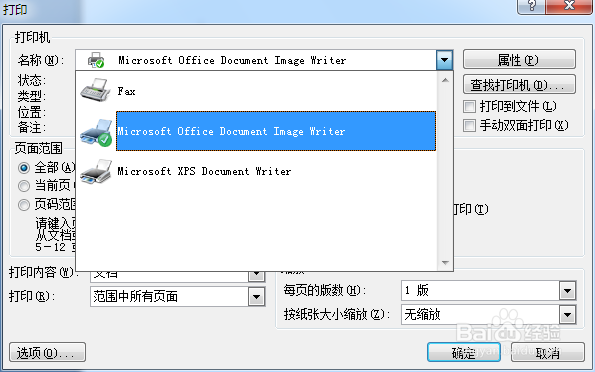This screenshot has width=595, height=372.
Task: Choose Microsoft XPS Document Writer in list
Action: (x=256, y=171)
